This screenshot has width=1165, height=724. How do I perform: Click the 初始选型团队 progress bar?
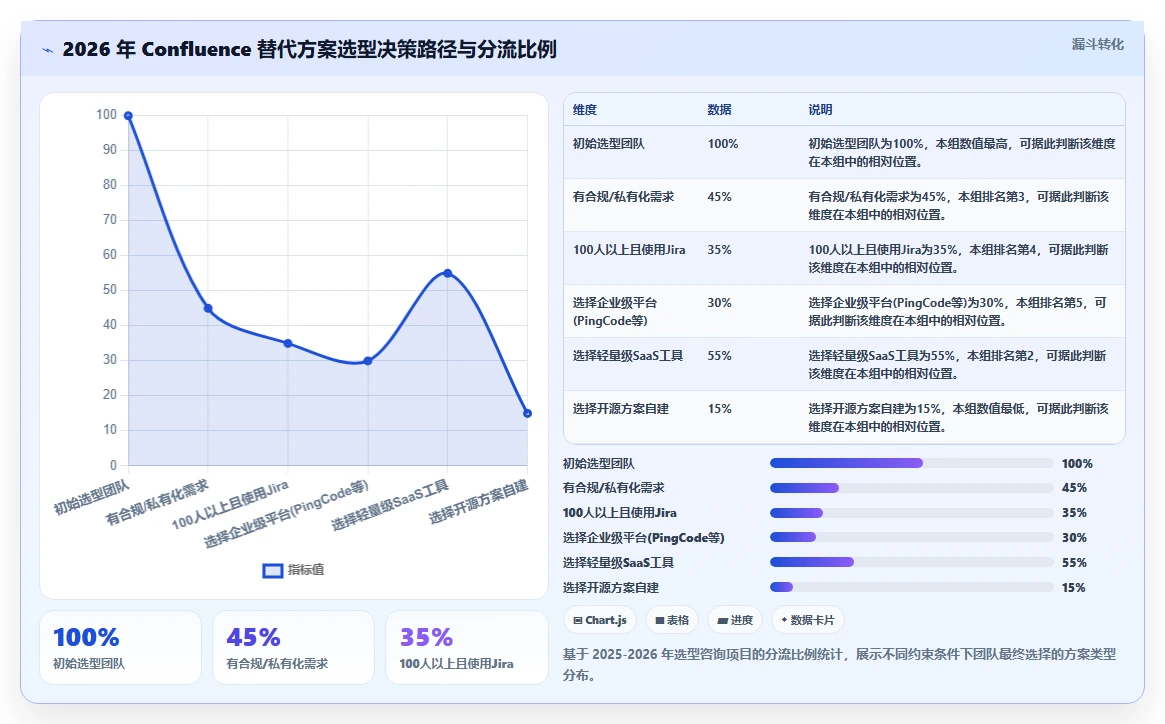click(912, 463)
